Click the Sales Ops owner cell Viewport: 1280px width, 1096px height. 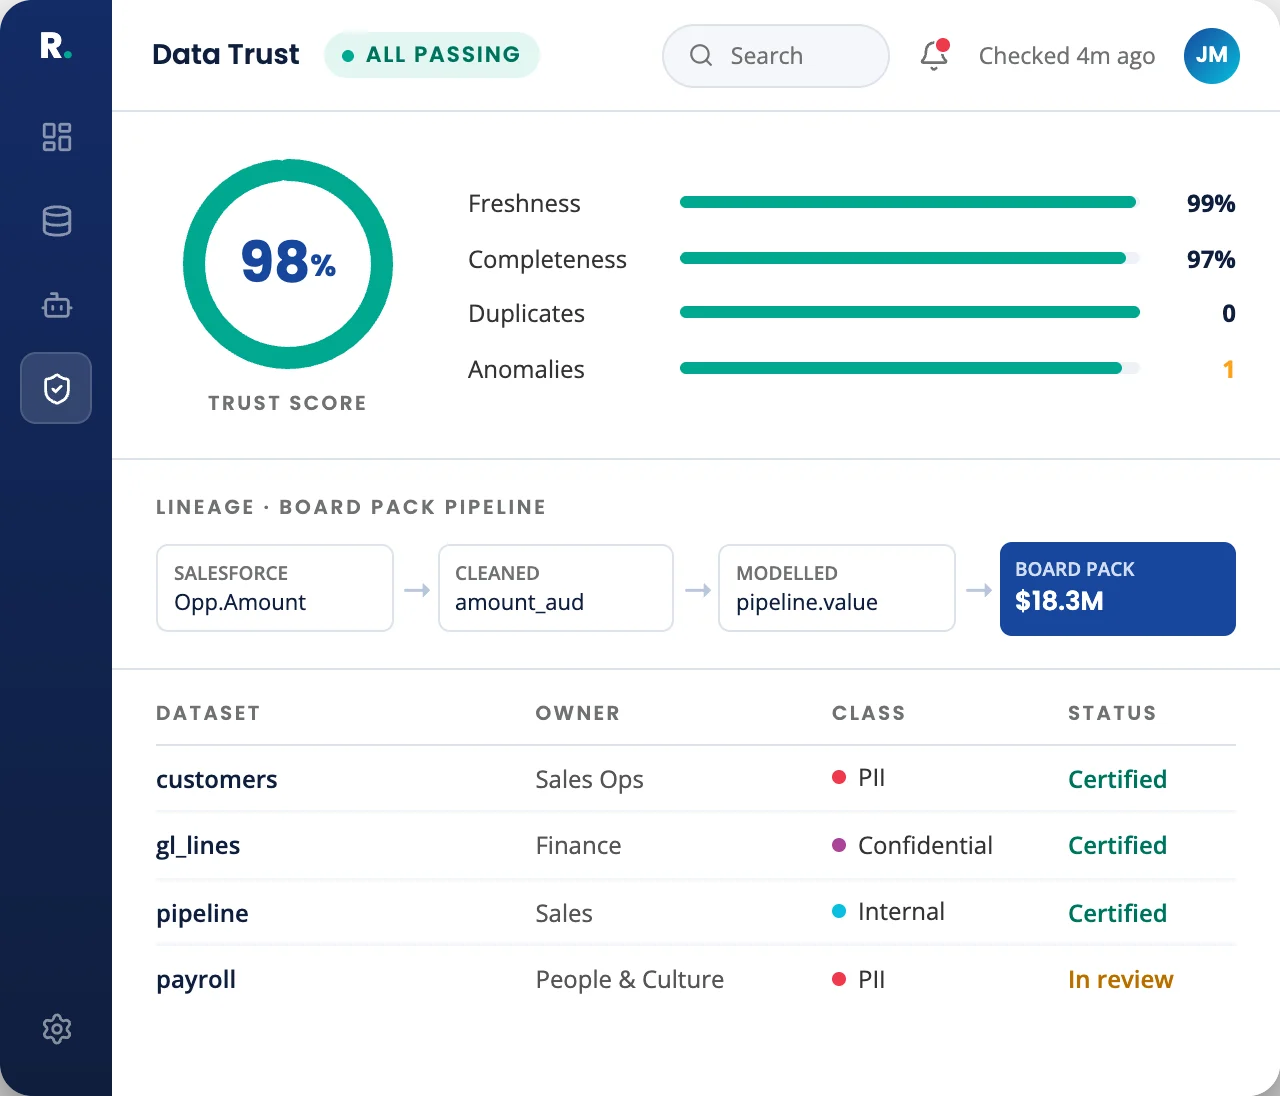(x=590, y=779)
